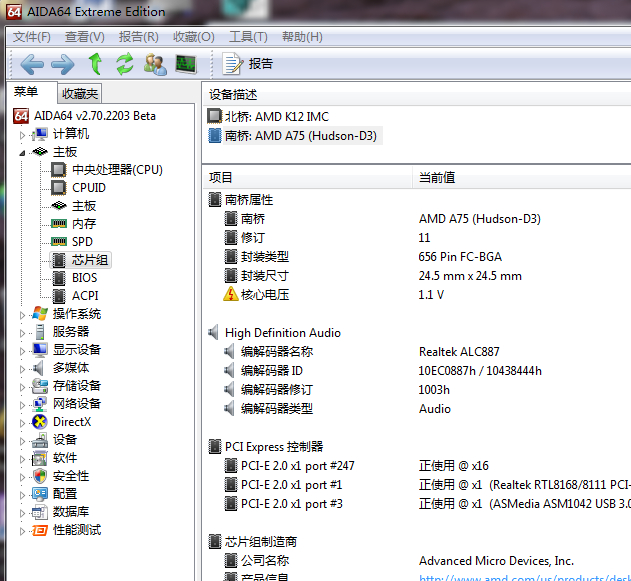Click the 网络设备 network icon
Screen dimensions: 631x581
point(40,404)
